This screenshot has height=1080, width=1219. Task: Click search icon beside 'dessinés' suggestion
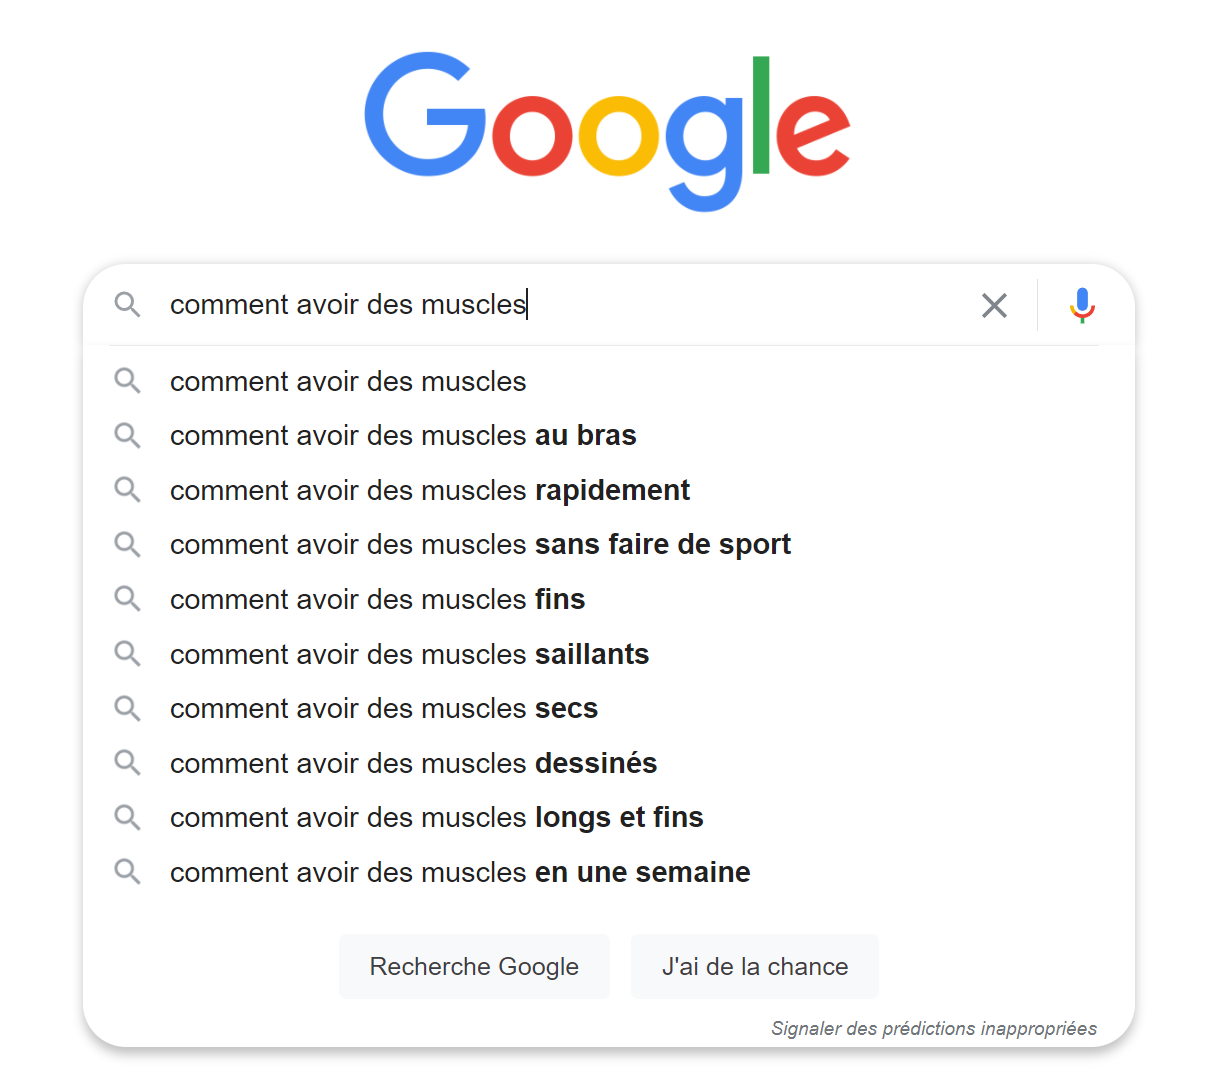point(127,763)
